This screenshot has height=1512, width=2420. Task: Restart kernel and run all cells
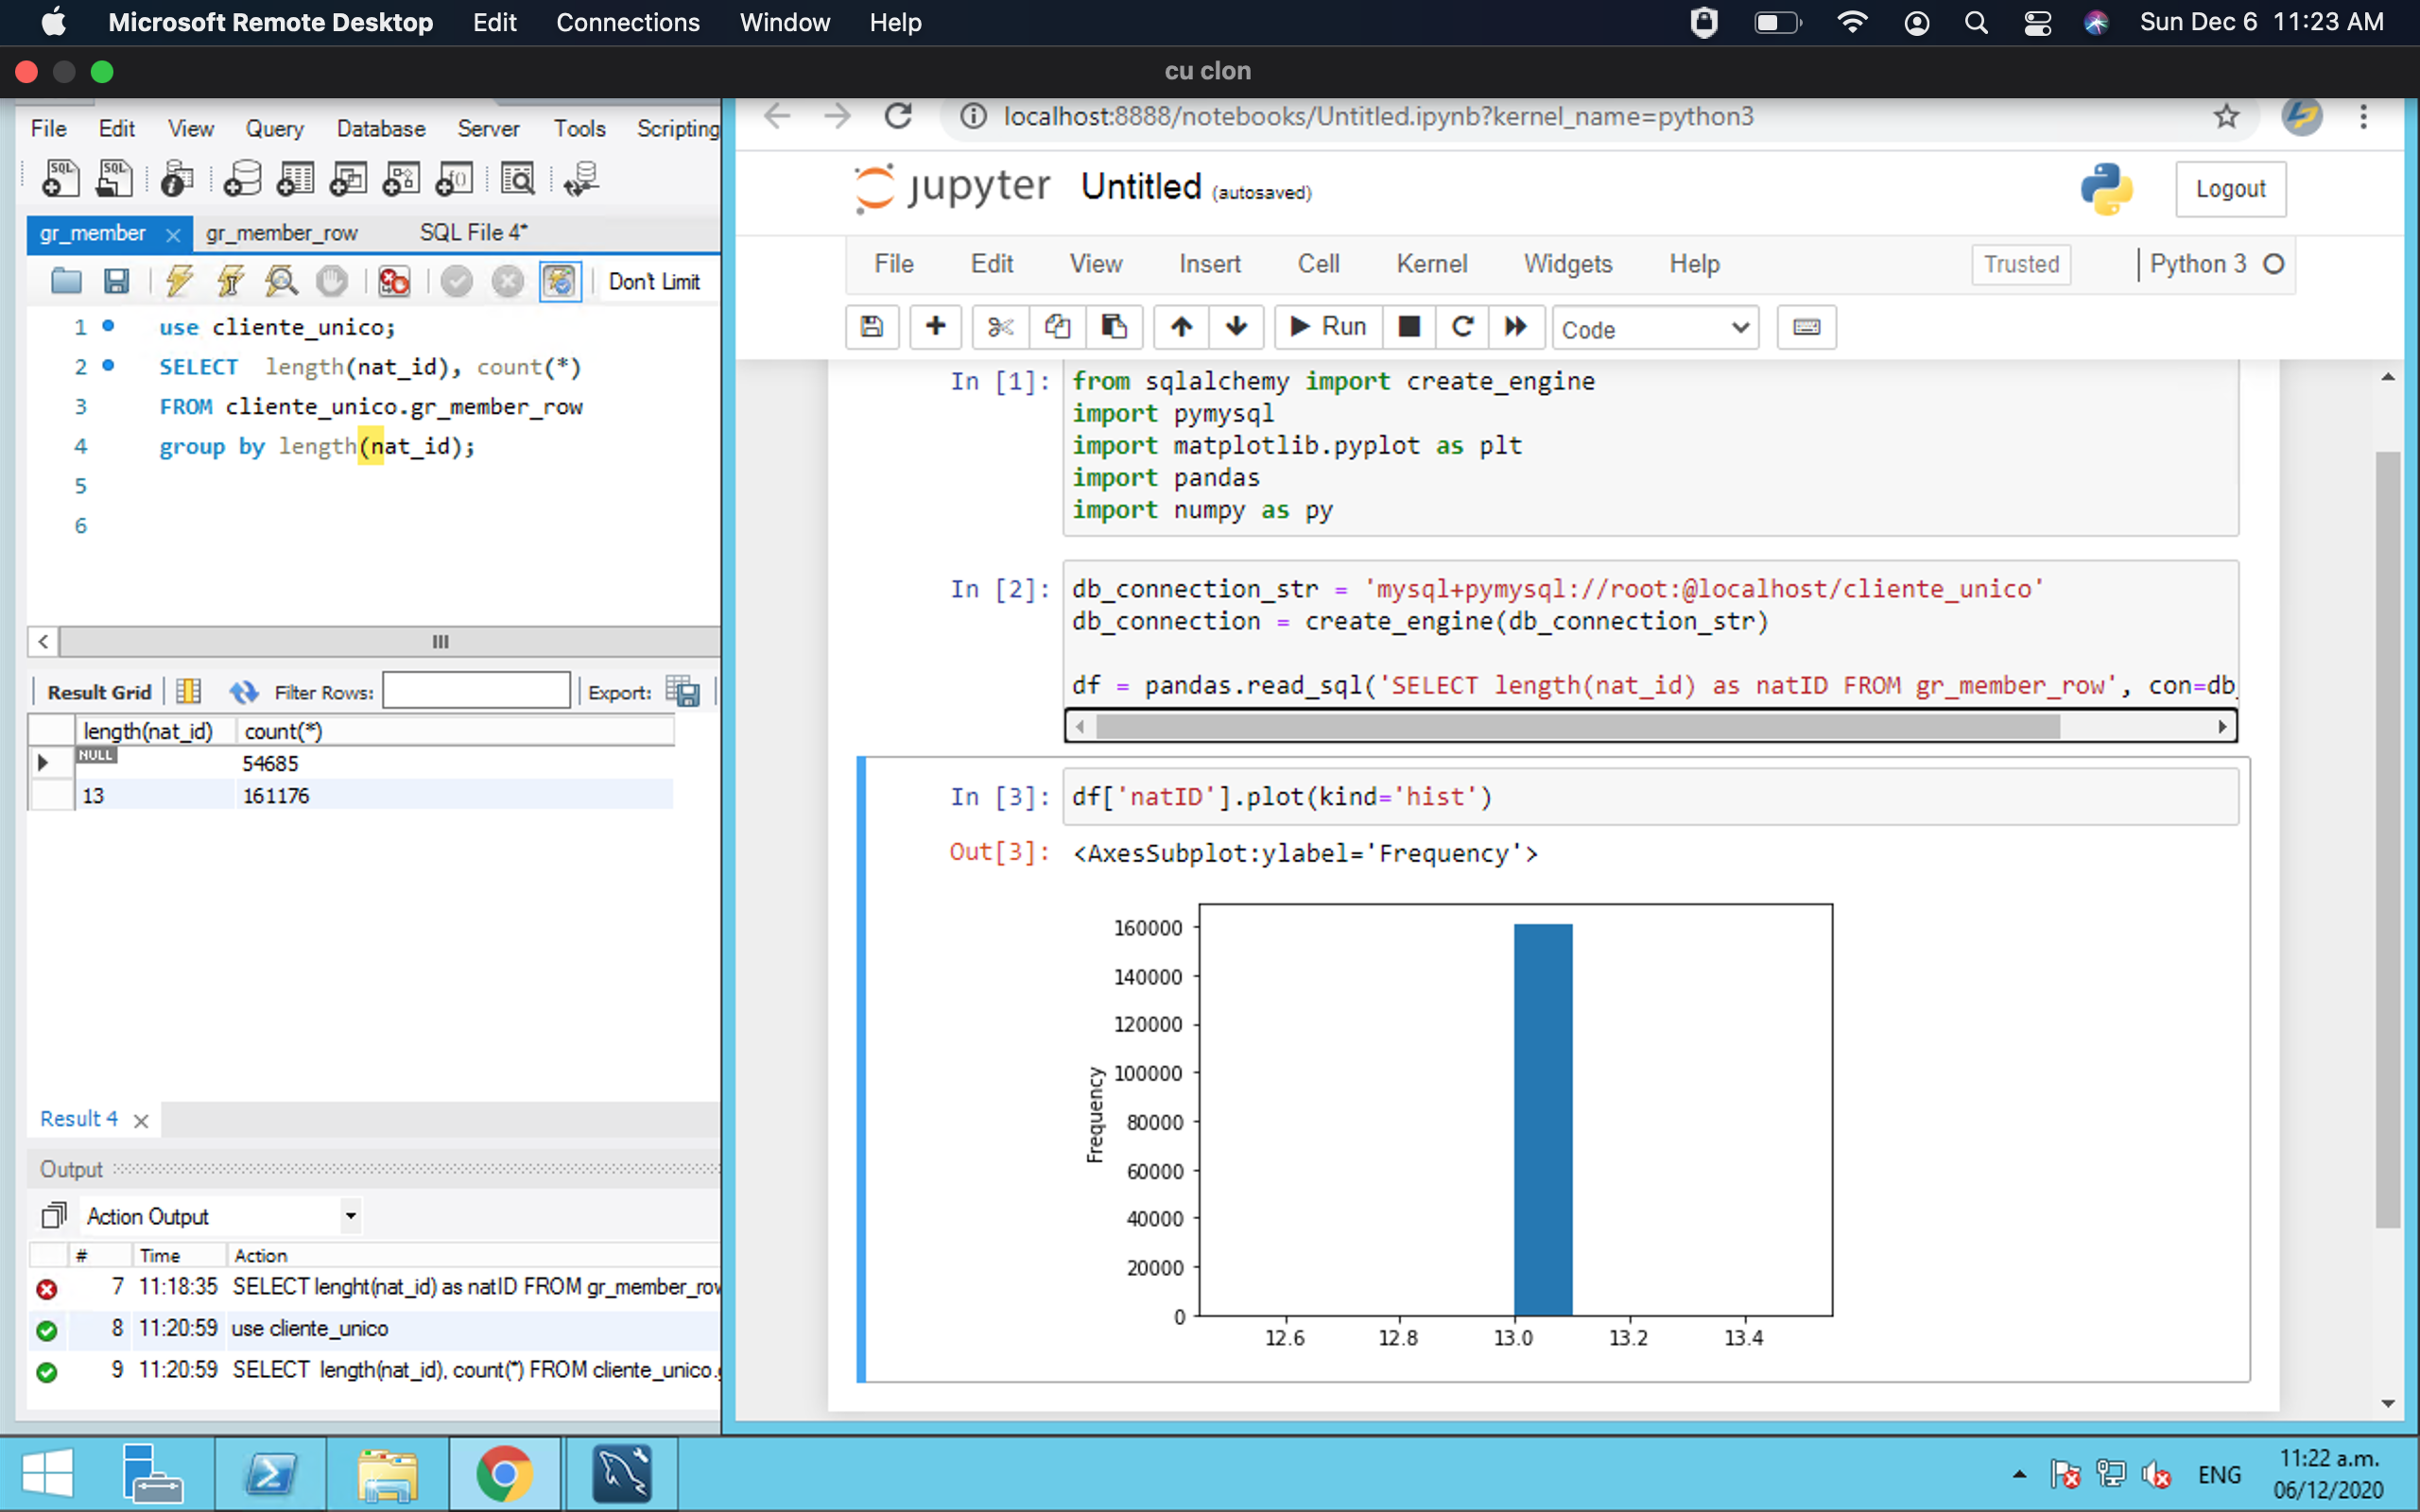click(1517, 327)
